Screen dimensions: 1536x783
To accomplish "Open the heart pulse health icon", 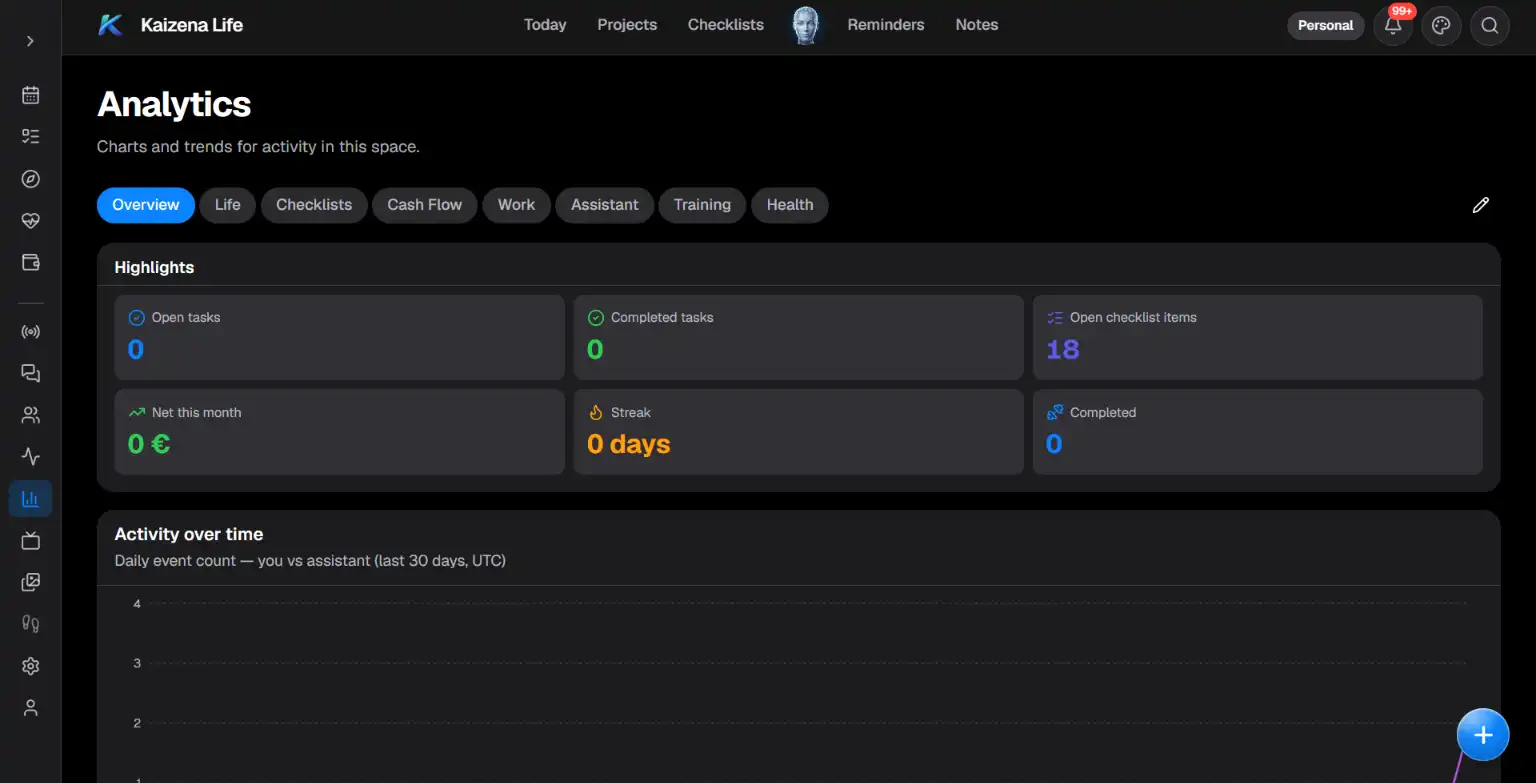I will [30, 221].
